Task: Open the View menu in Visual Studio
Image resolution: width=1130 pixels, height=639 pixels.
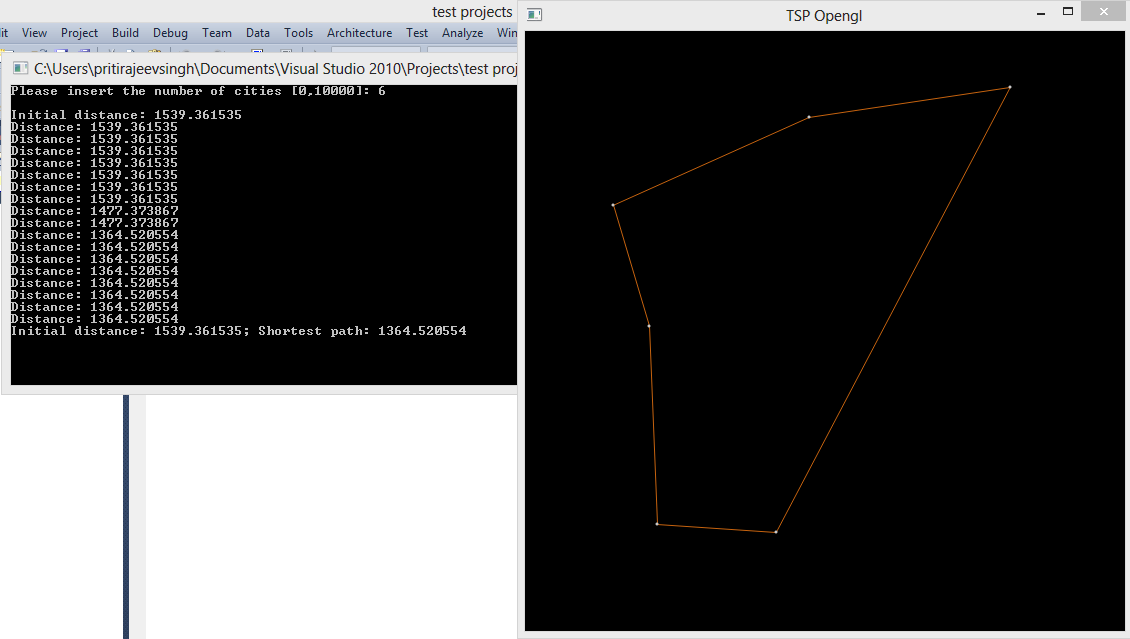Action: click(34, 33)
